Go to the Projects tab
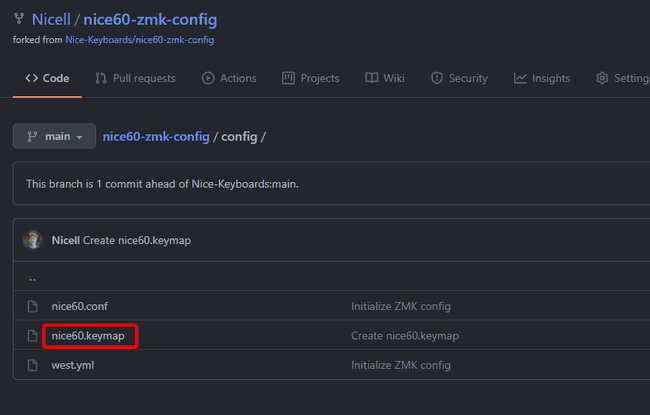Image resolution: width=650 pixels, height=415 pixels. pos(310,78)
